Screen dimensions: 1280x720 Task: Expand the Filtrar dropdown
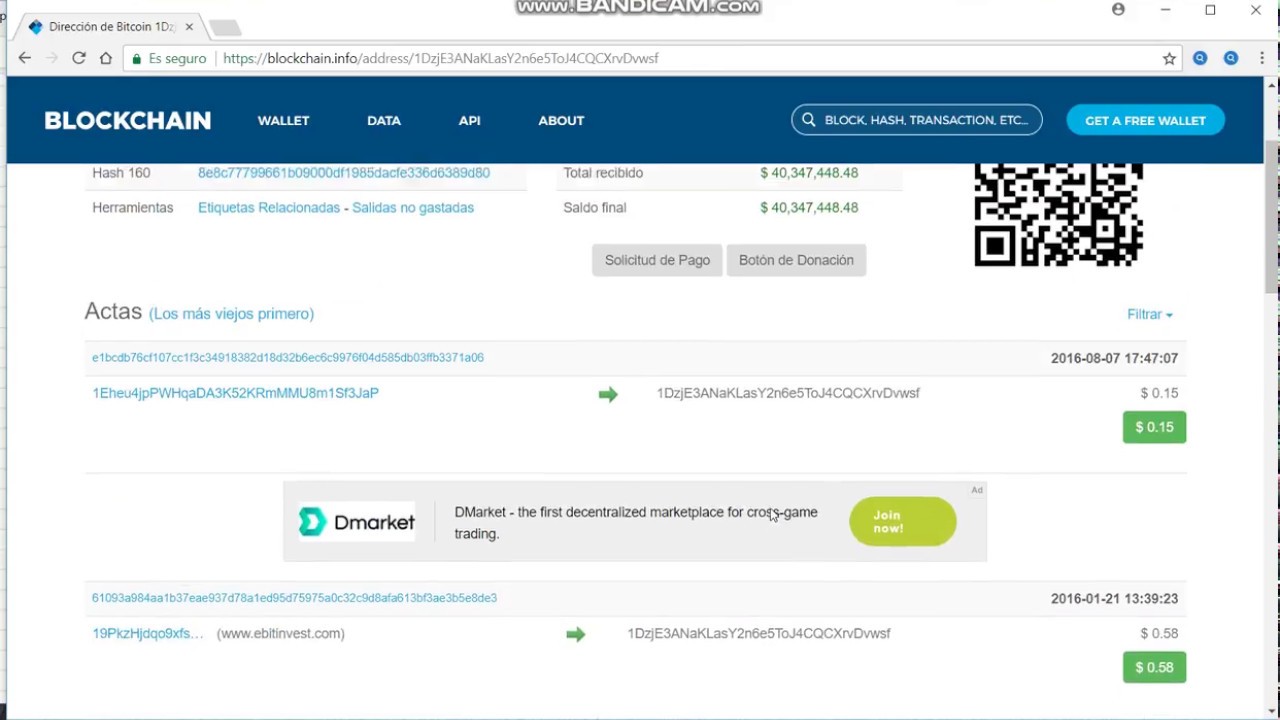pos(1150,314)
